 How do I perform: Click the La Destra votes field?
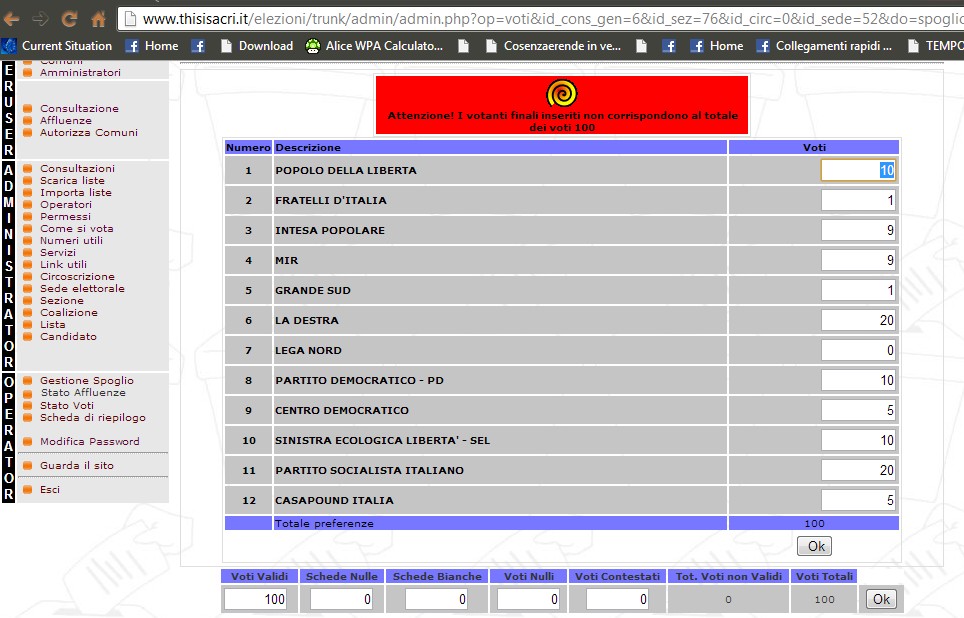click(858, 320)
